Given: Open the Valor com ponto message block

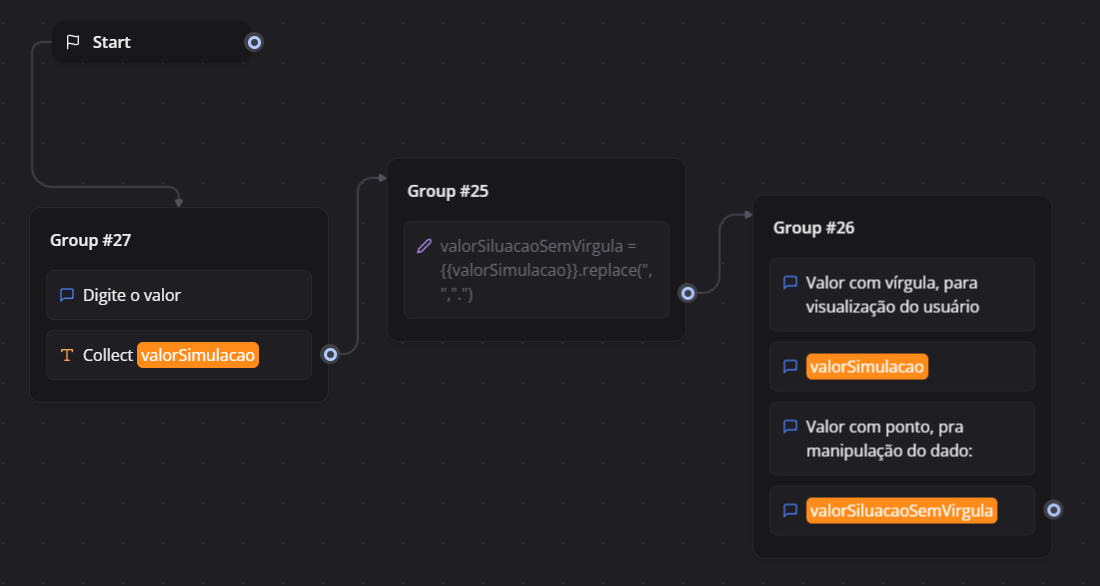Looking at the screenshot, I should (x=902, y=439).
